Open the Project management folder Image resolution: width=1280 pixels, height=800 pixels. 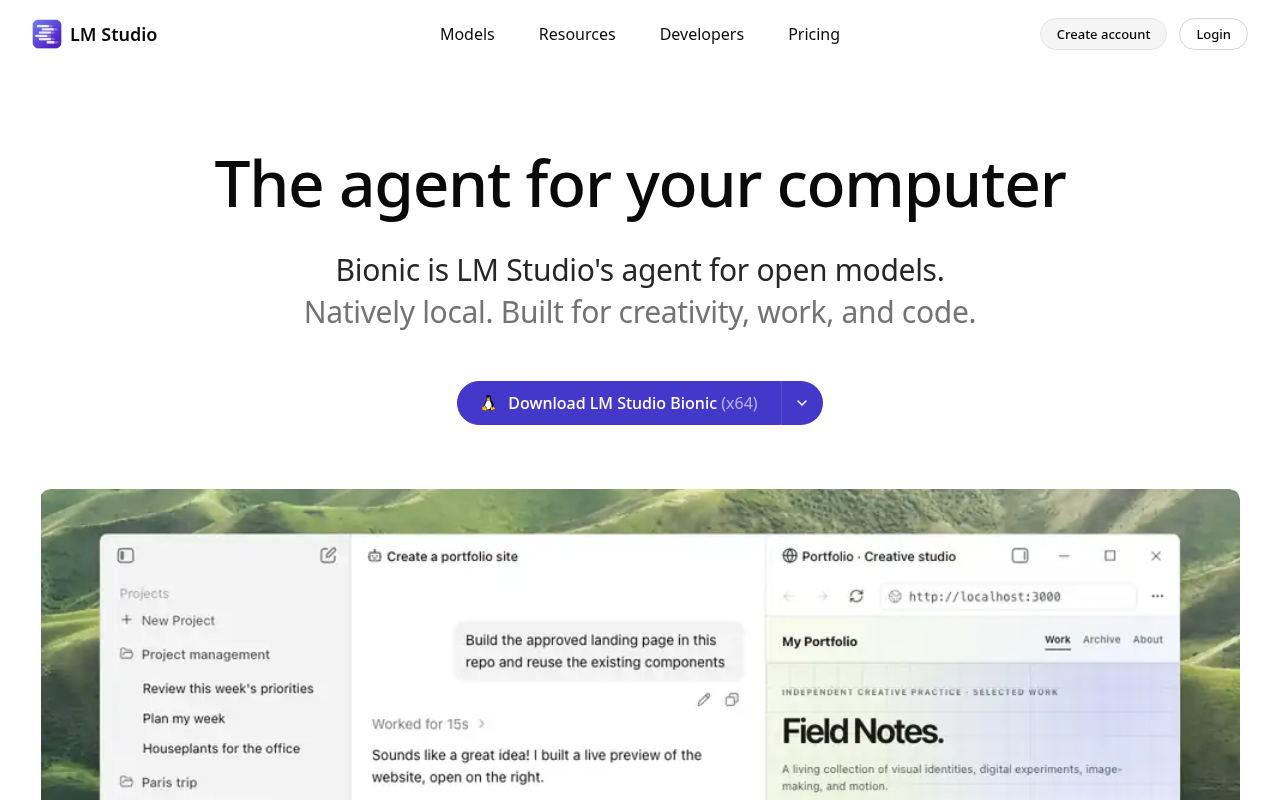[x=195, y=654]
